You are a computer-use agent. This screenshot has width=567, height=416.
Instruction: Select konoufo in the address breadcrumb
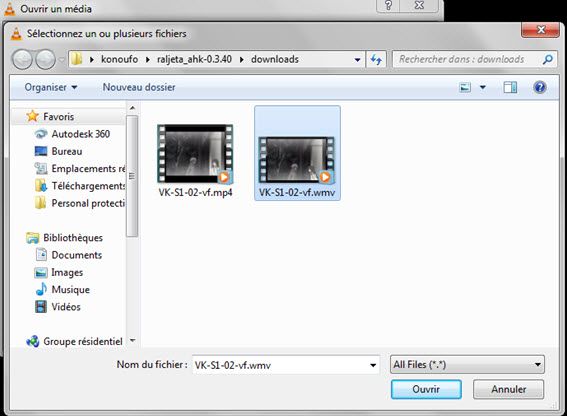click(119, 59)
